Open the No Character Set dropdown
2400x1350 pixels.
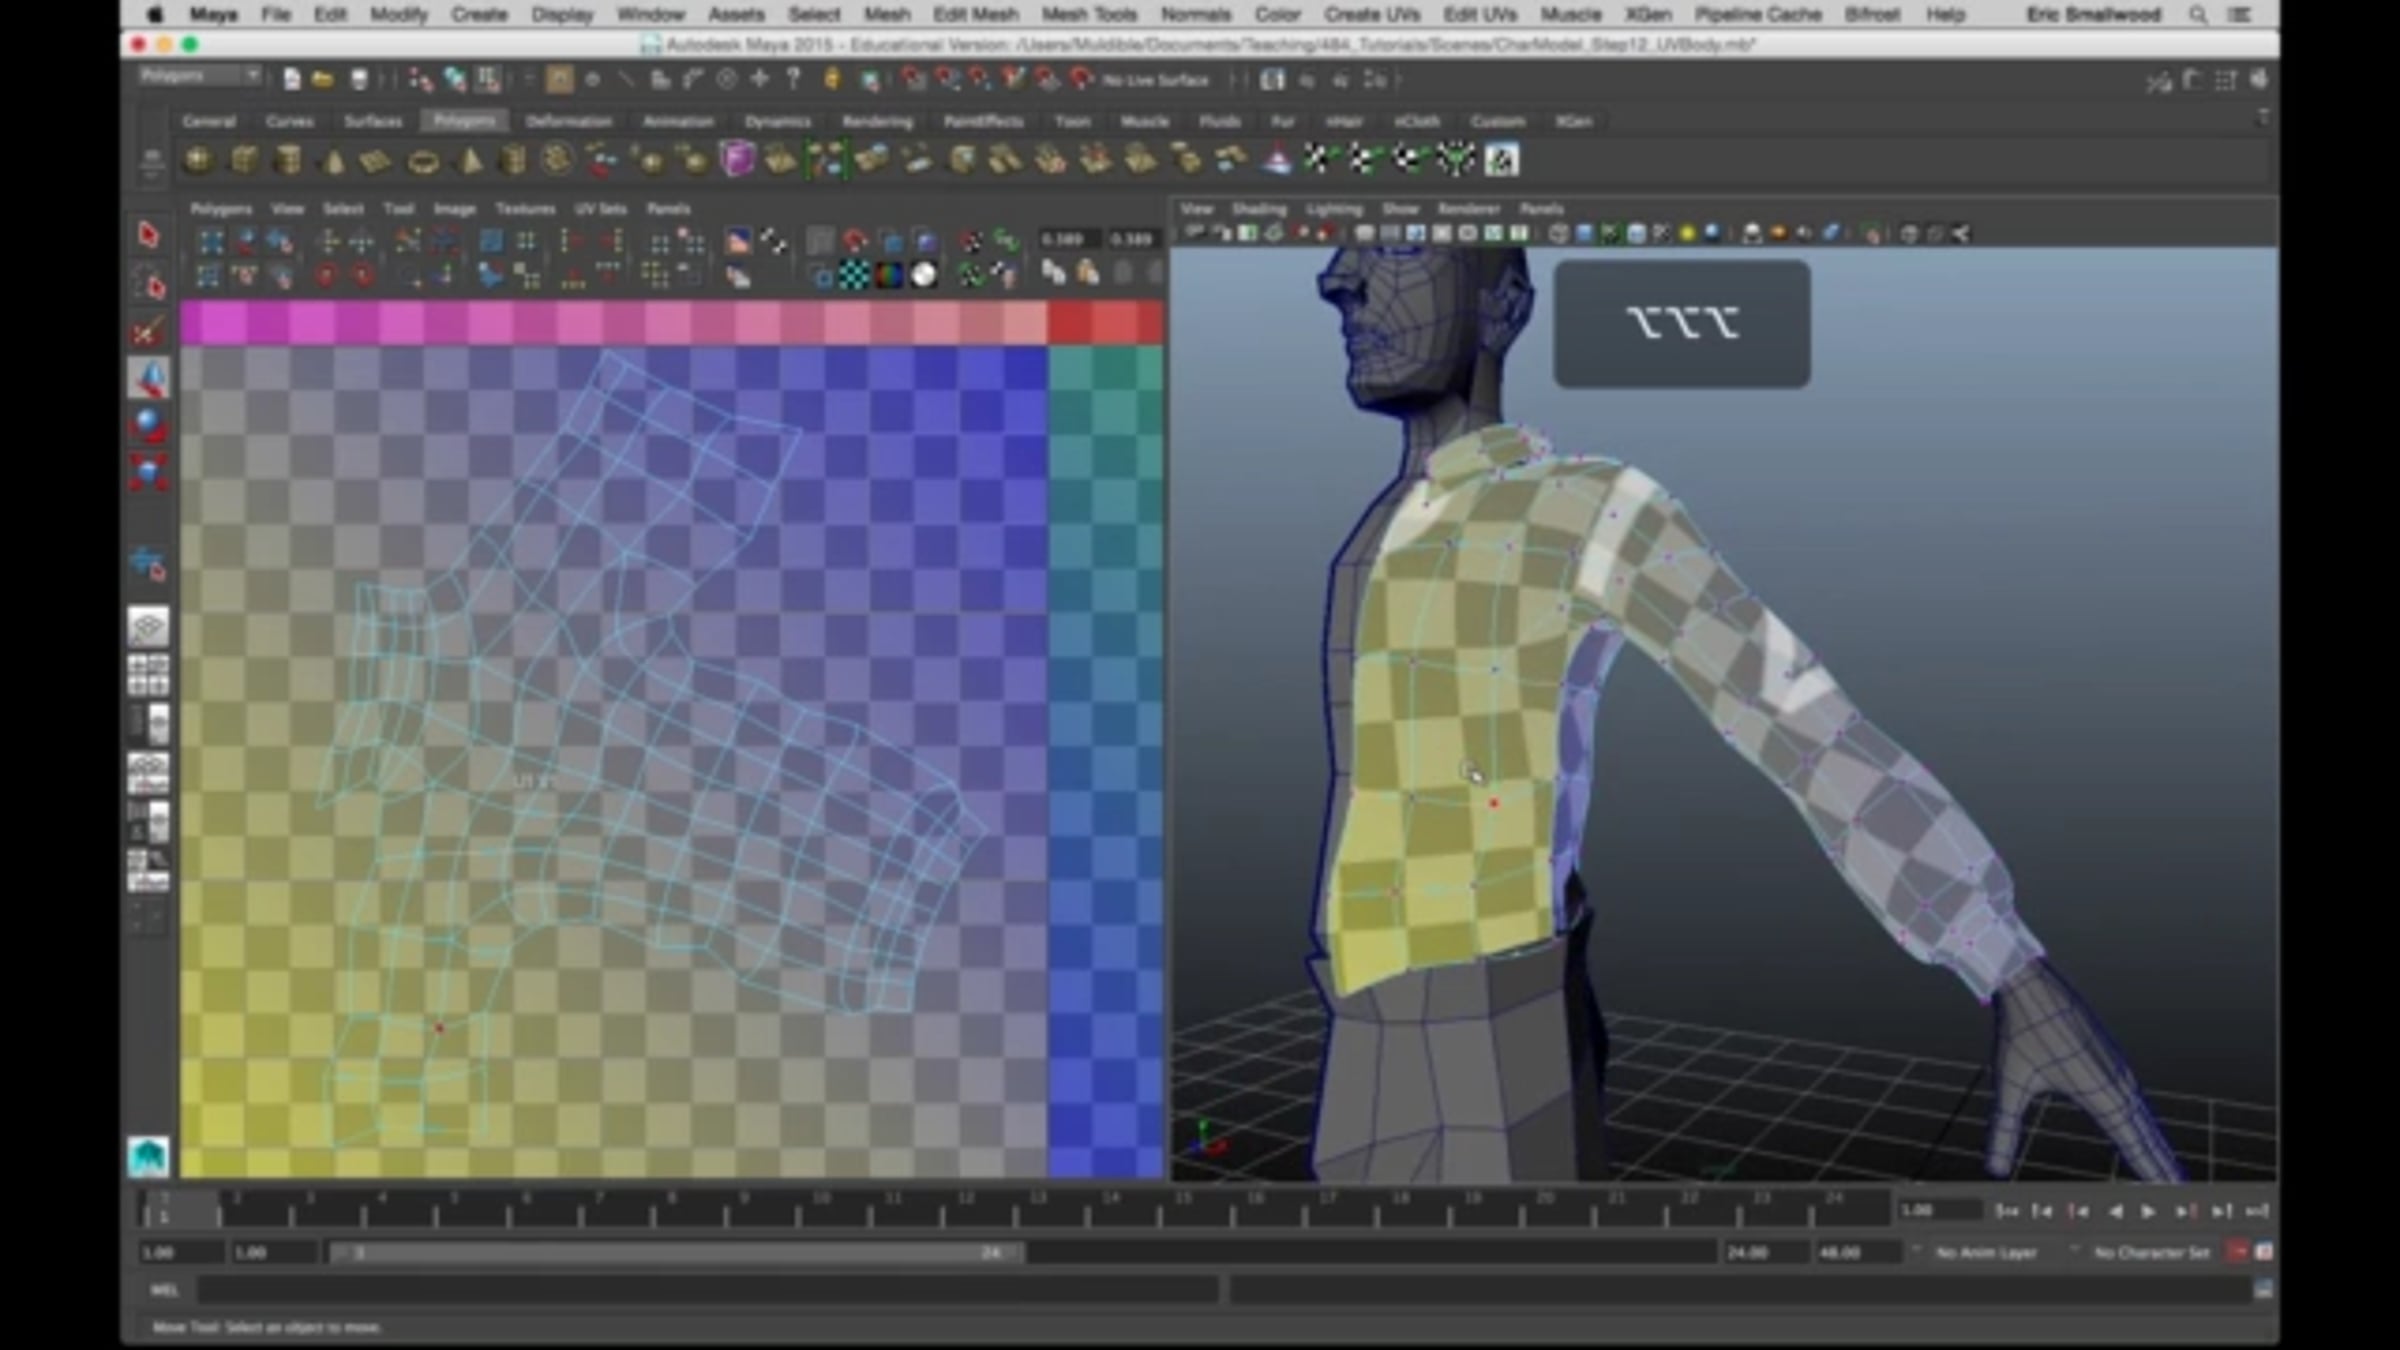[x=2150, y=1253]
